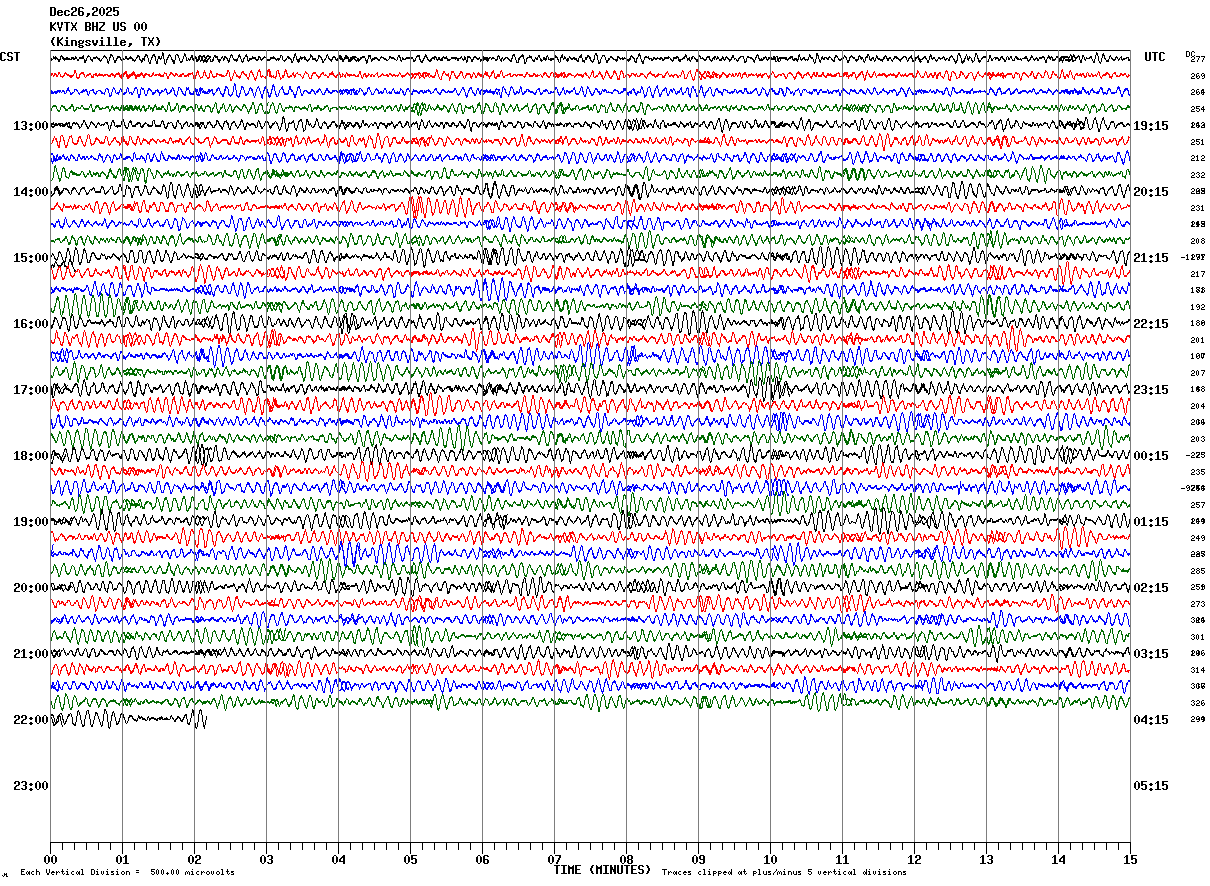Click the UTC timezone label
This screenshot has width=1210, height=886.
(1155, 57)
